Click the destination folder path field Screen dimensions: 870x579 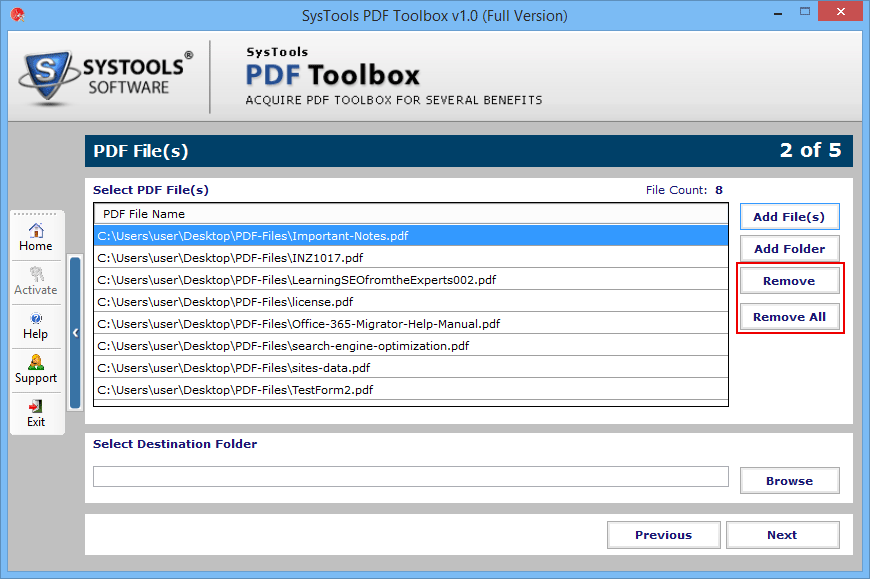pyautogui.click(x=411, y=476)
